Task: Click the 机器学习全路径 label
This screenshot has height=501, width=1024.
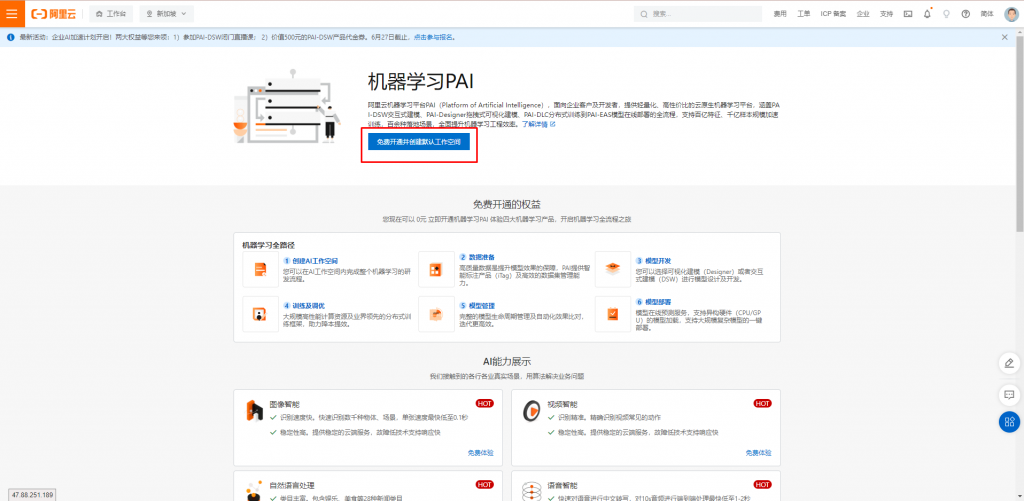Action: click(x=268, y=245)
